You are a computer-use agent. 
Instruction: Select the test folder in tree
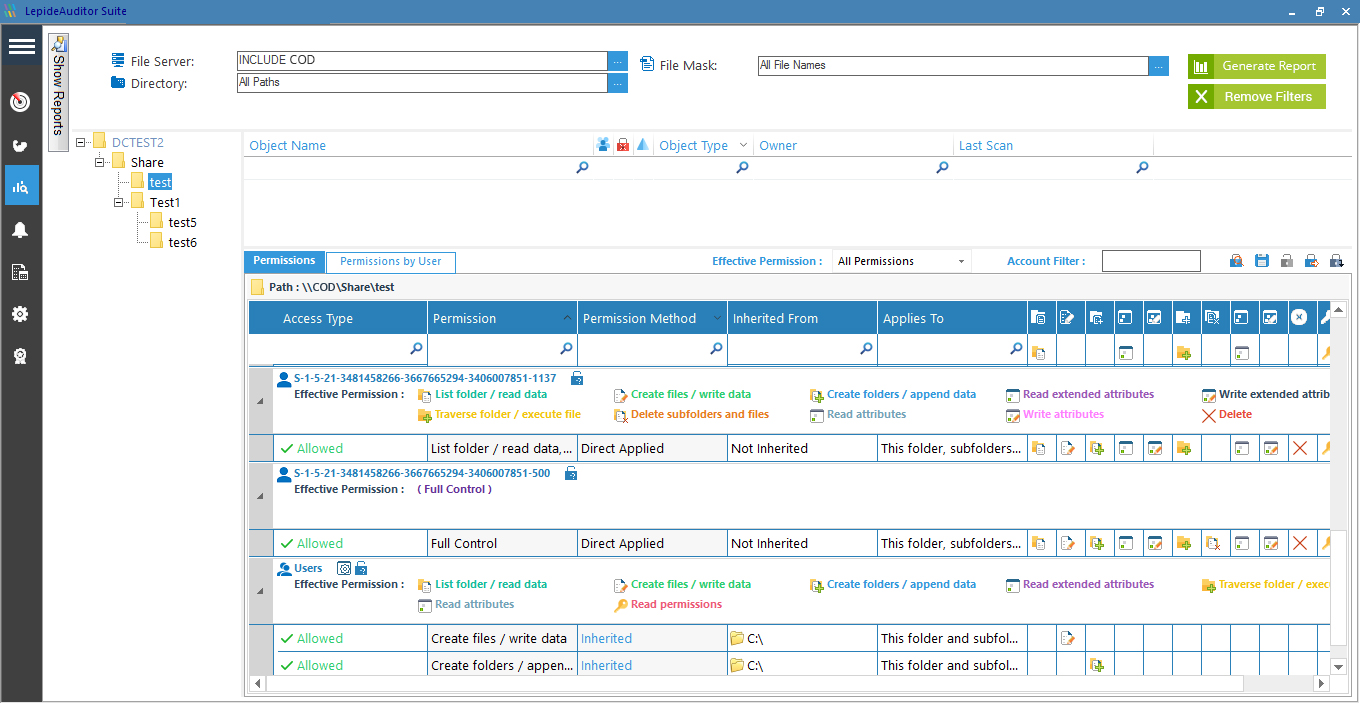coord(160,182)
